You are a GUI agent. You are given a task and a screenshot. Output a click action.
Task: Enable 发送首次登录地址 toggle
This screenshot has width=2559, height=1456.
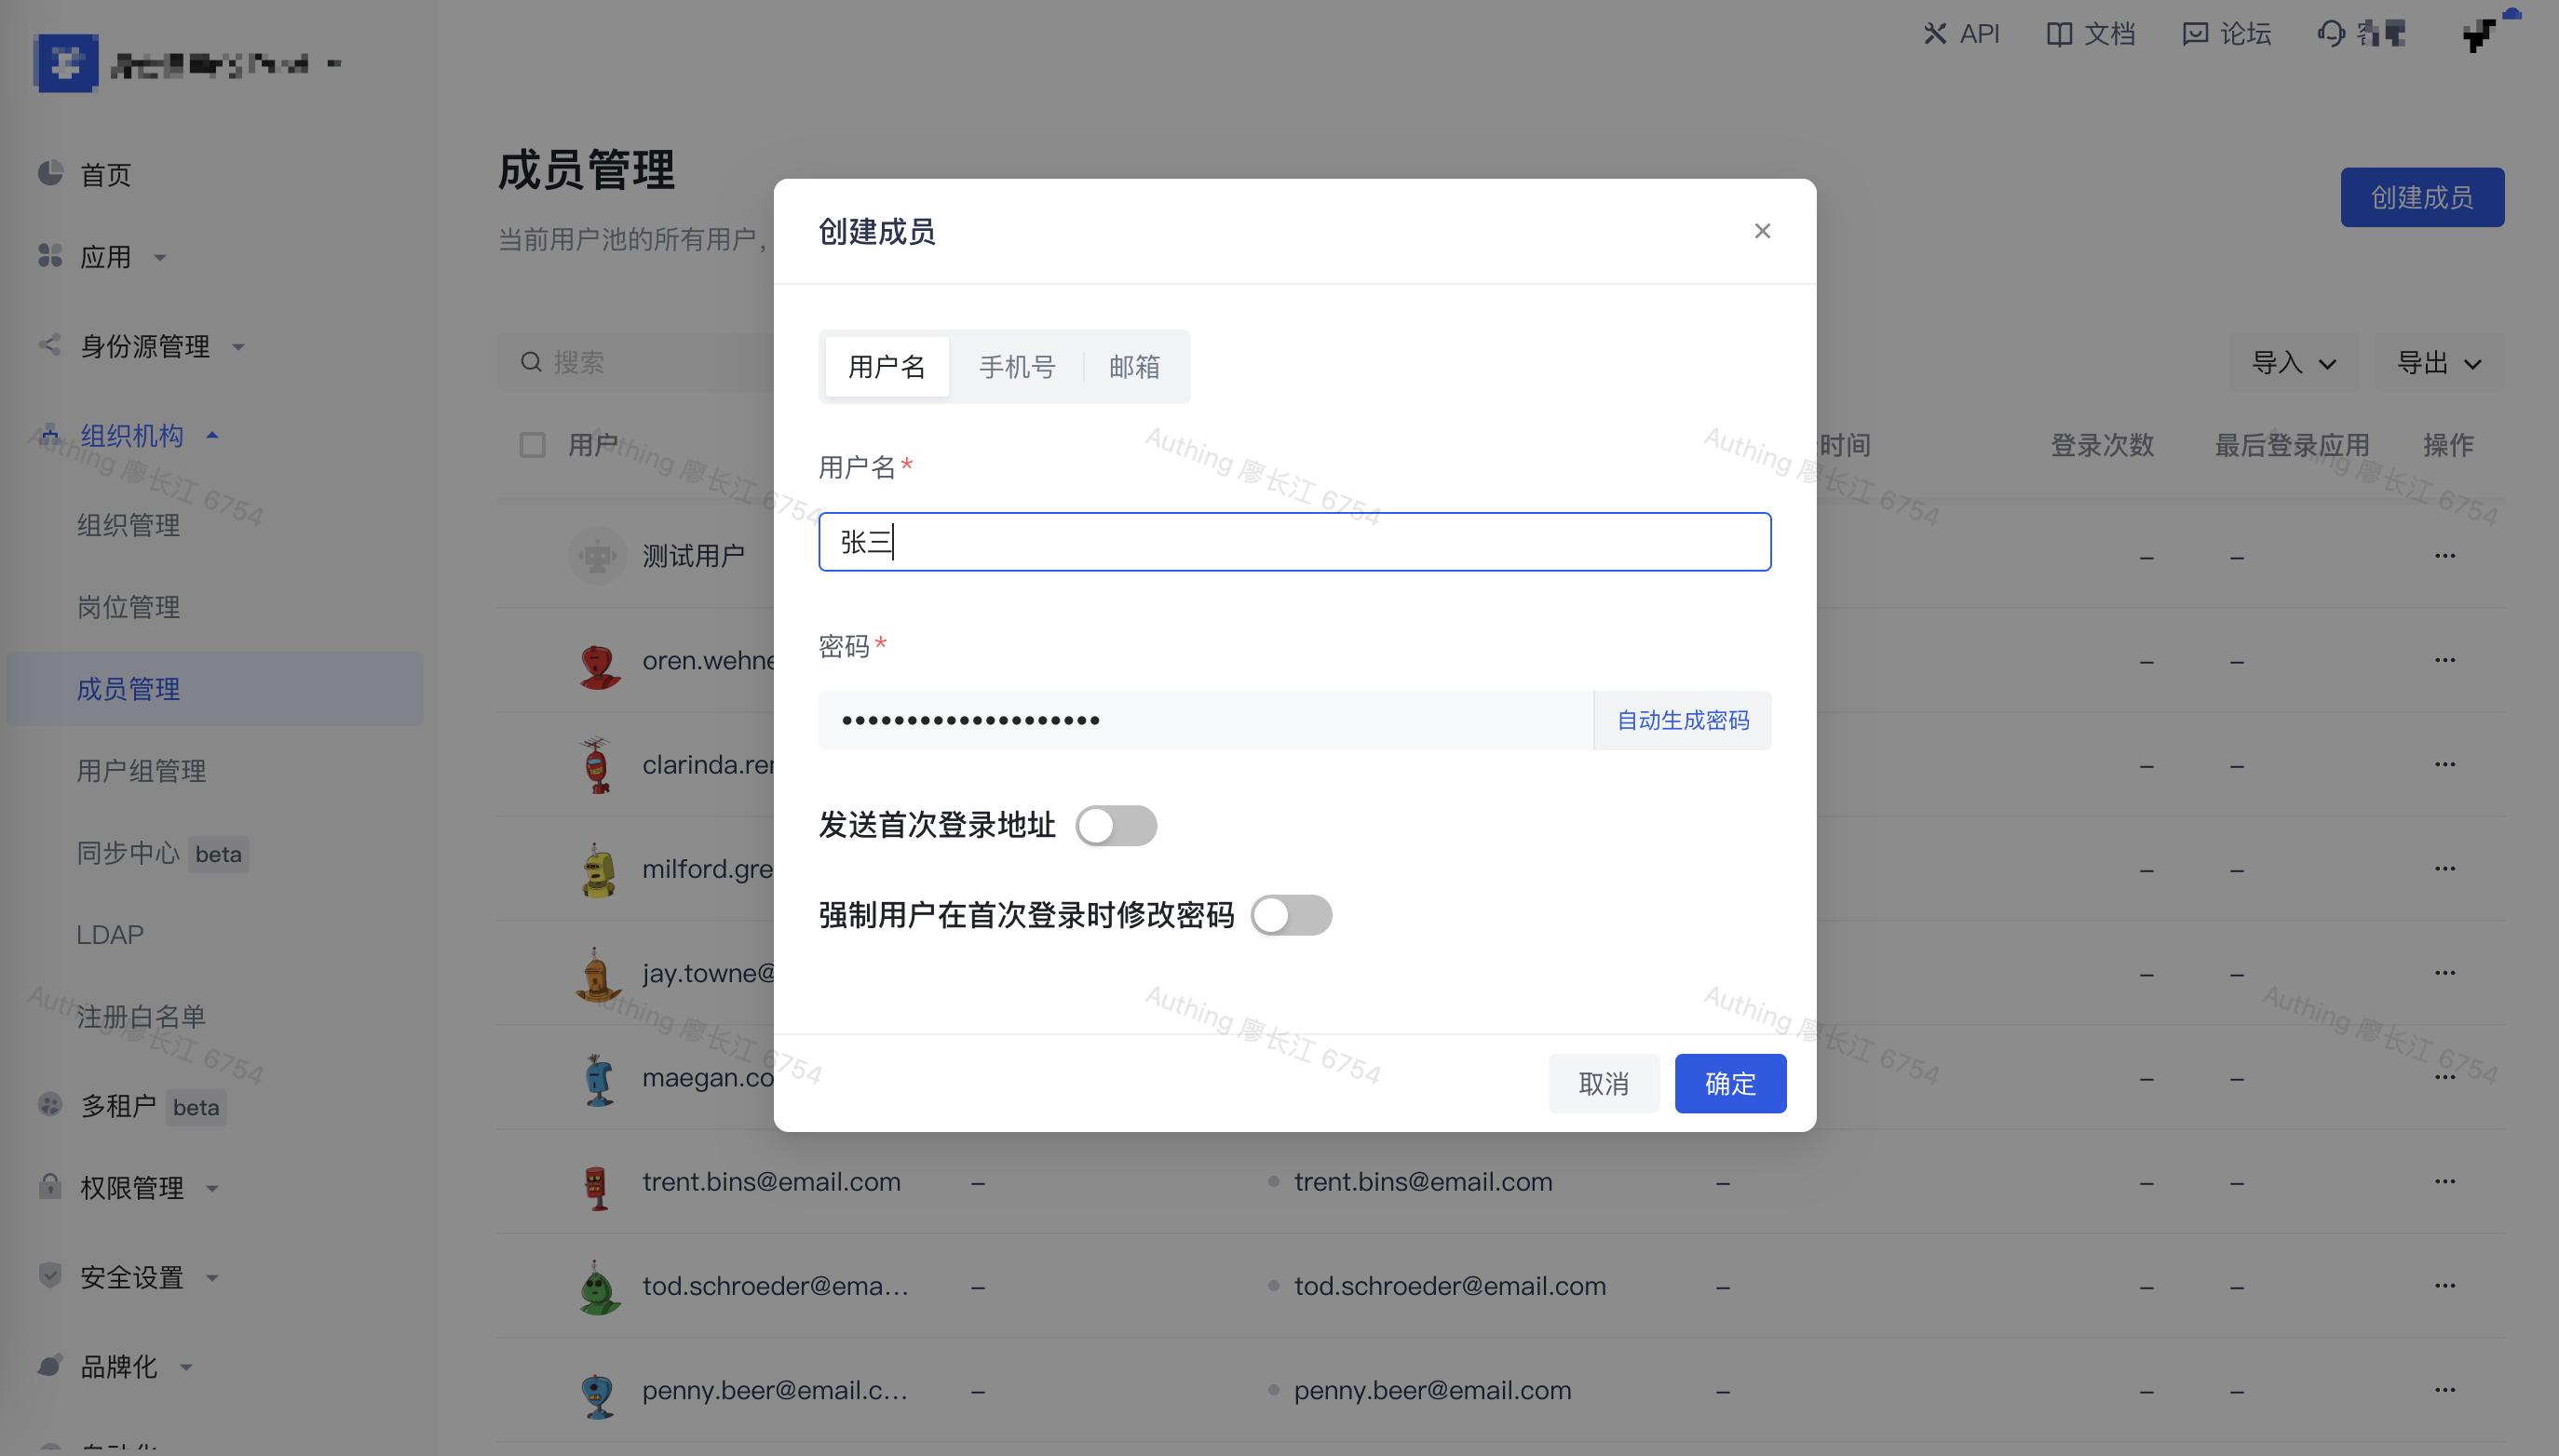click(1116, 825)
